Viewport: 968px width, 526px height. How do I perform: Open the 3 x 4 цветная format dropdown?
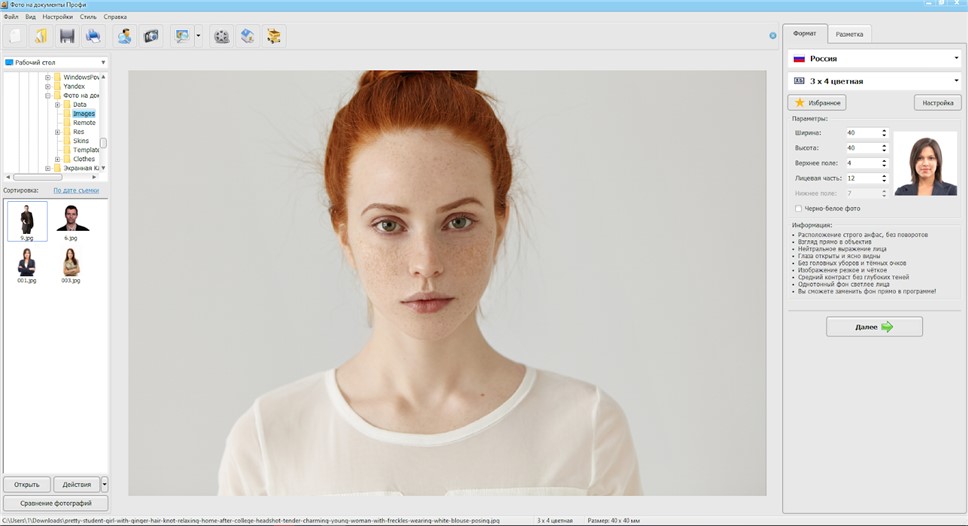875,81
